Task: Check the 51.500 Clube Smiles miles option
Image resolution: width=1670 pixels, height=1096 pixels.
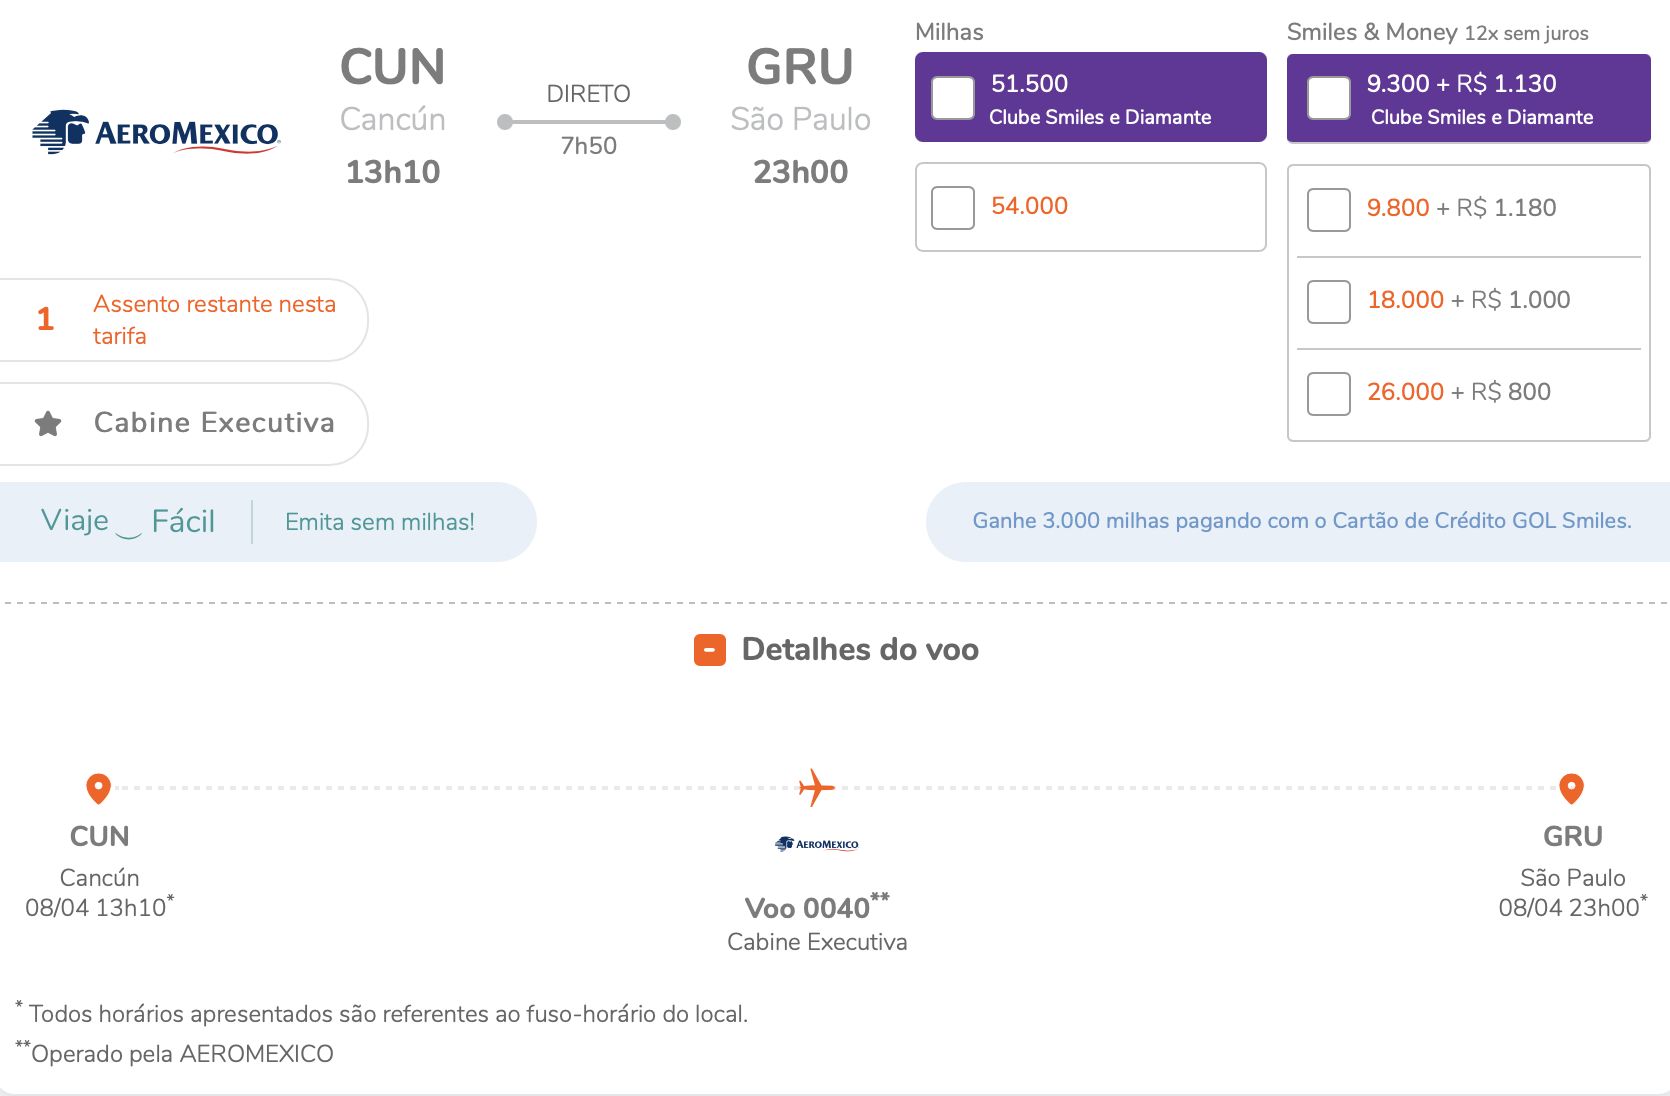Action: [953, 98]
